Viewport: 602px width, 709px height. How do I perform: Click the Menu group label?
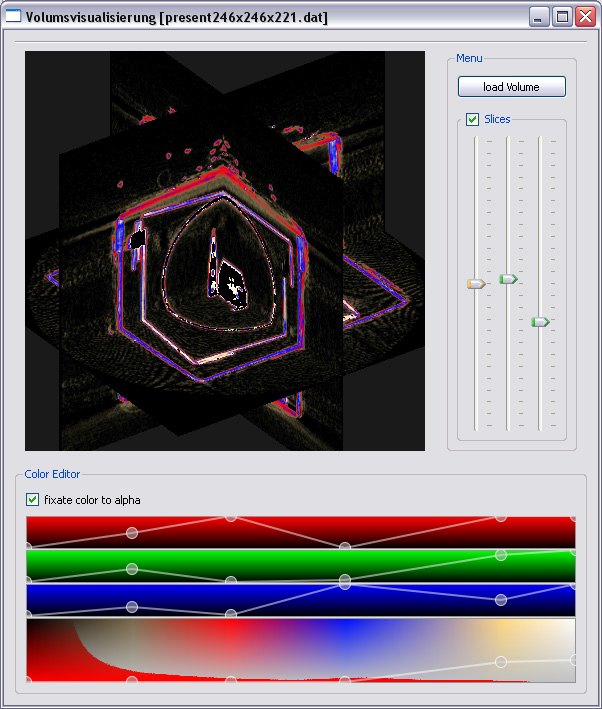(469, 58)
